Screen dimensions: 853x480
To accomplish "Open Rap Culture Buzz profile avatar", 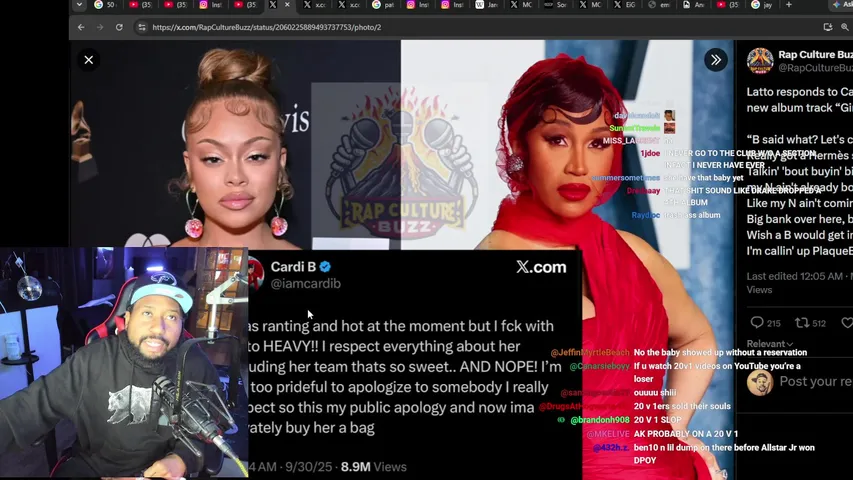I will click(x=760, y=60).
